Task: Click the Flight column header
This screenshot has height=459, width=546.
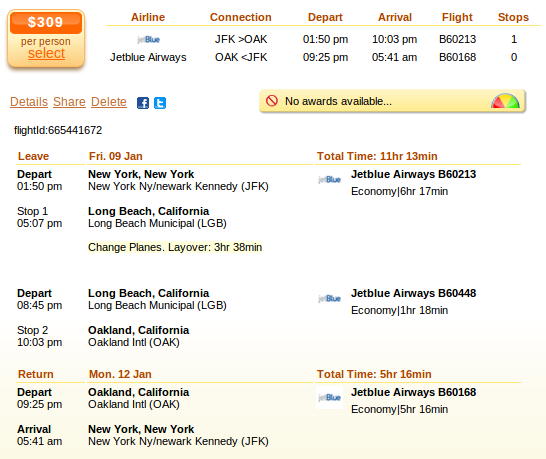Action: (457, 17)
